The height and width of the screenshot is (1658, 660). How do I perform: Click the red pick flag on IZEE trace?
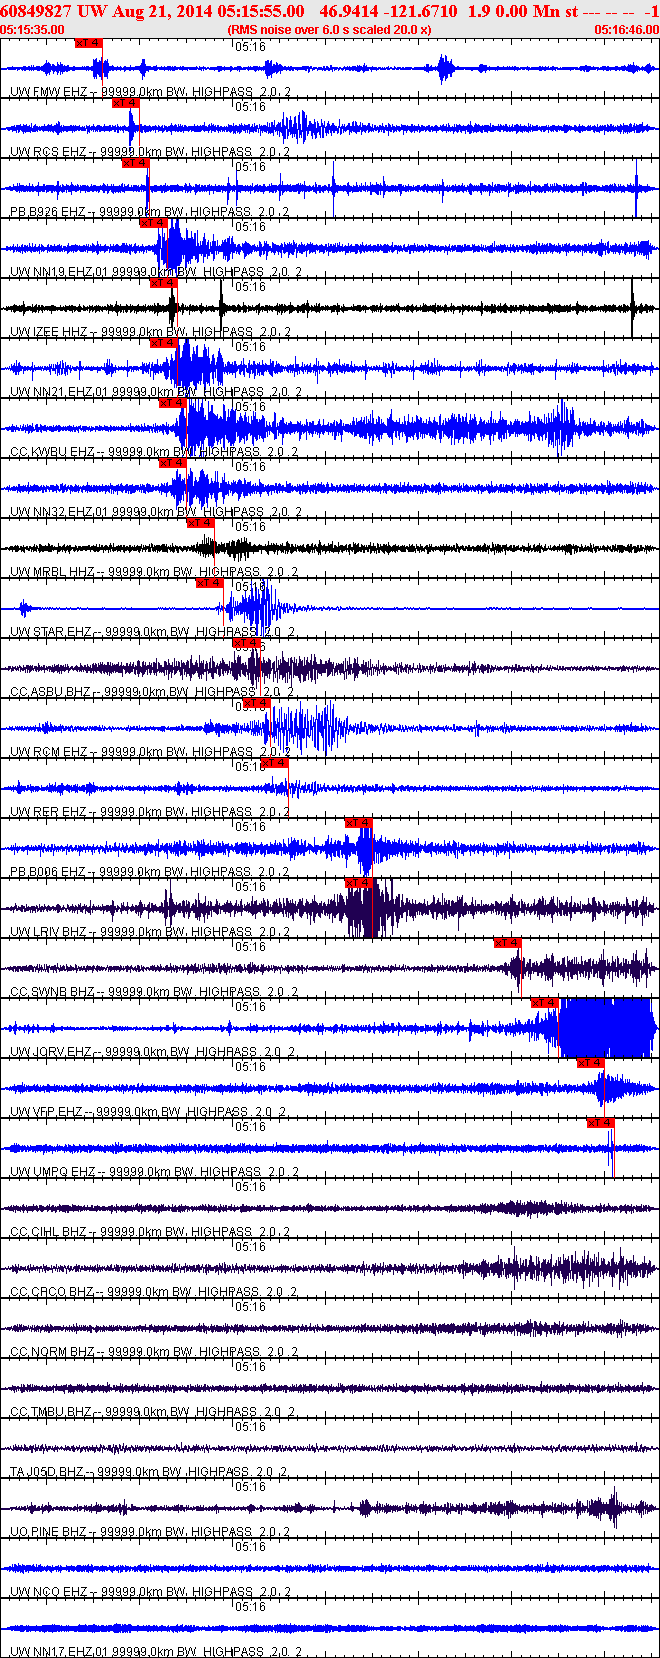pos(163,283)
